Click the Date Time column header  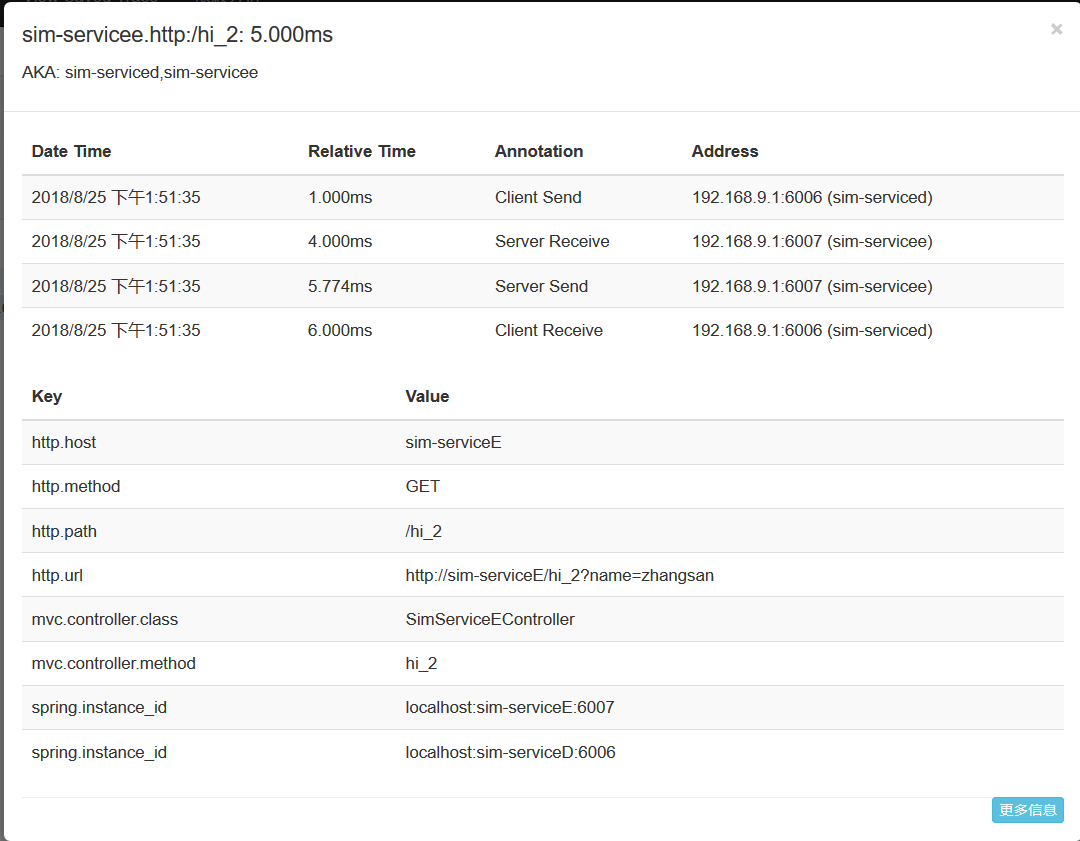tap(71, 152)
